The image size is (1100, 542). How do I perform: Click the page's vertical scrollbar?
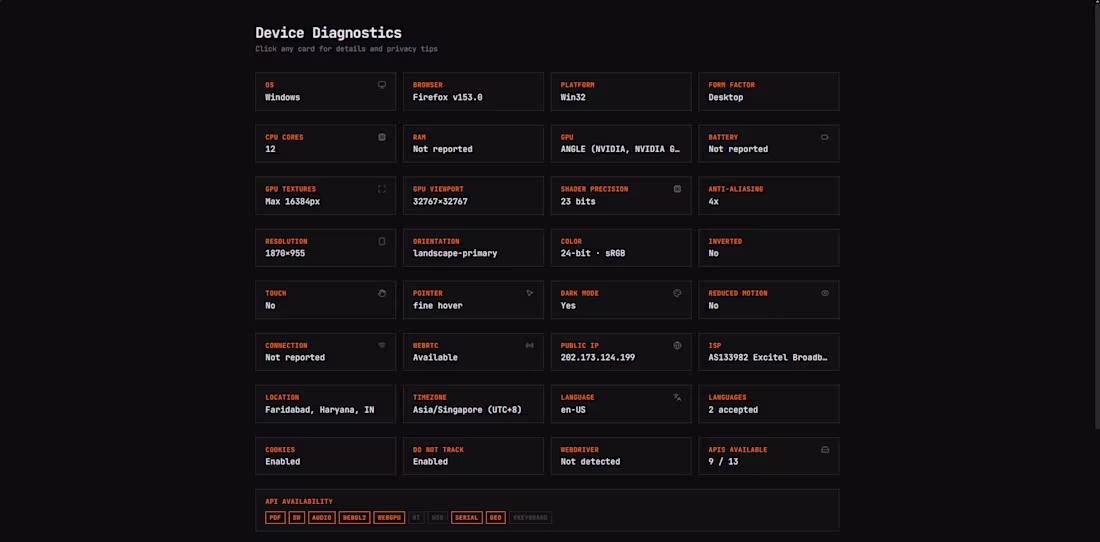(x=1096, y=214)
